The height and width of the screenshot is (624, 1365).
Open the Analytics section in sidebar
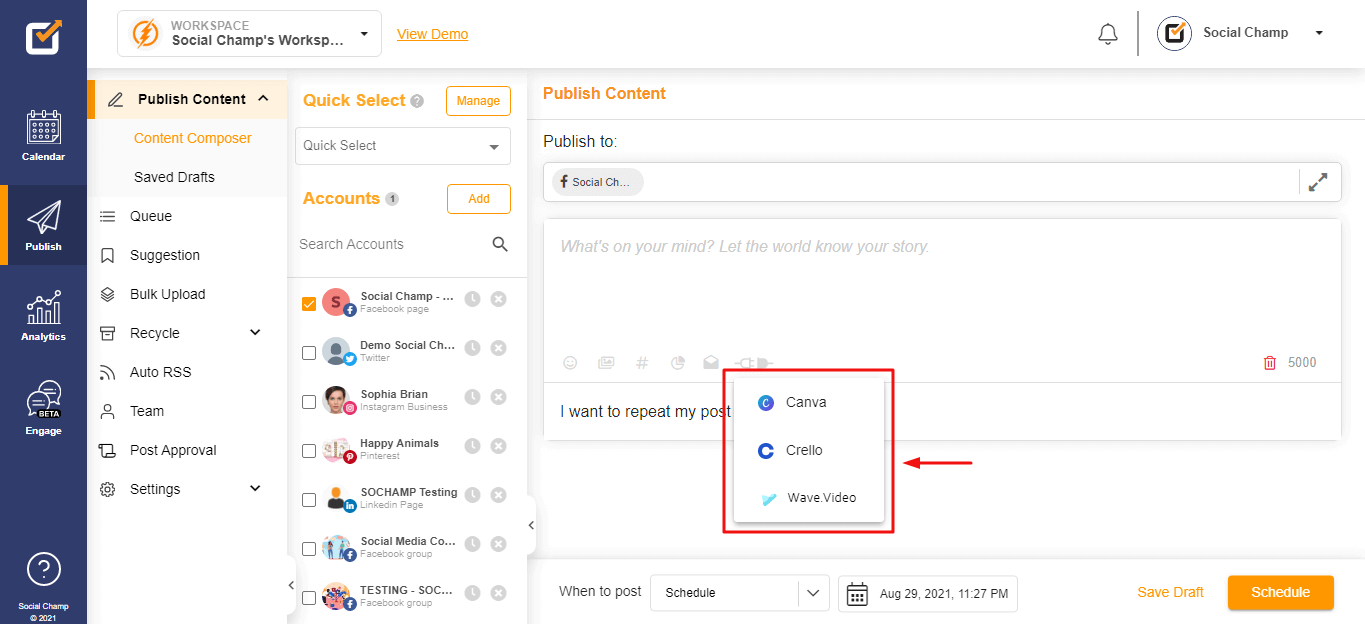click(x=43, y=316)
